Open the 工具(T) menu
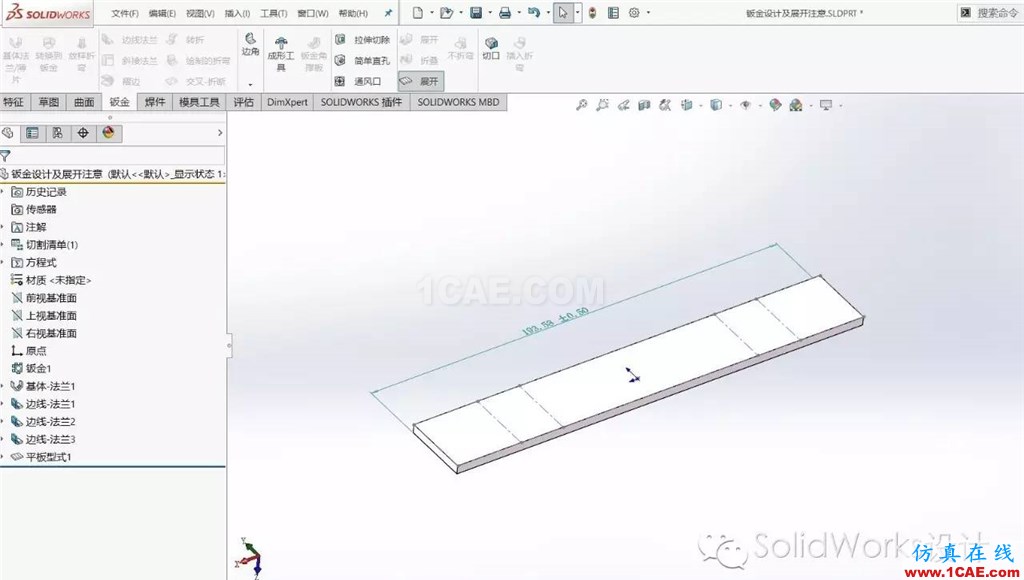 [x=274, y=13]
